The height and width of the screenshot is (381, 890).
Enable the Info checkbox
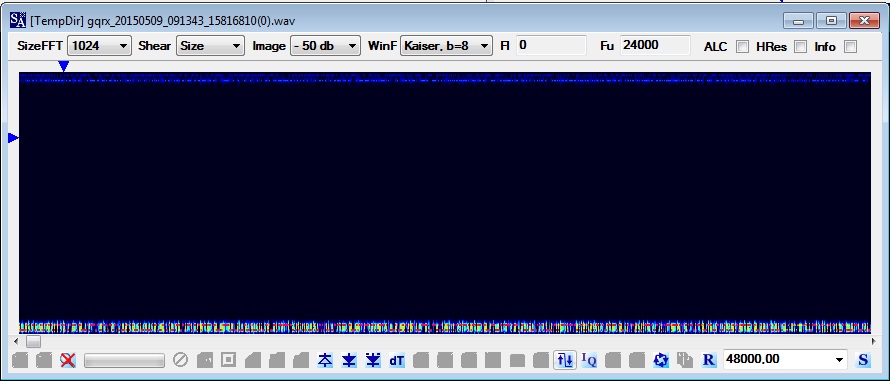pos(850,47)
